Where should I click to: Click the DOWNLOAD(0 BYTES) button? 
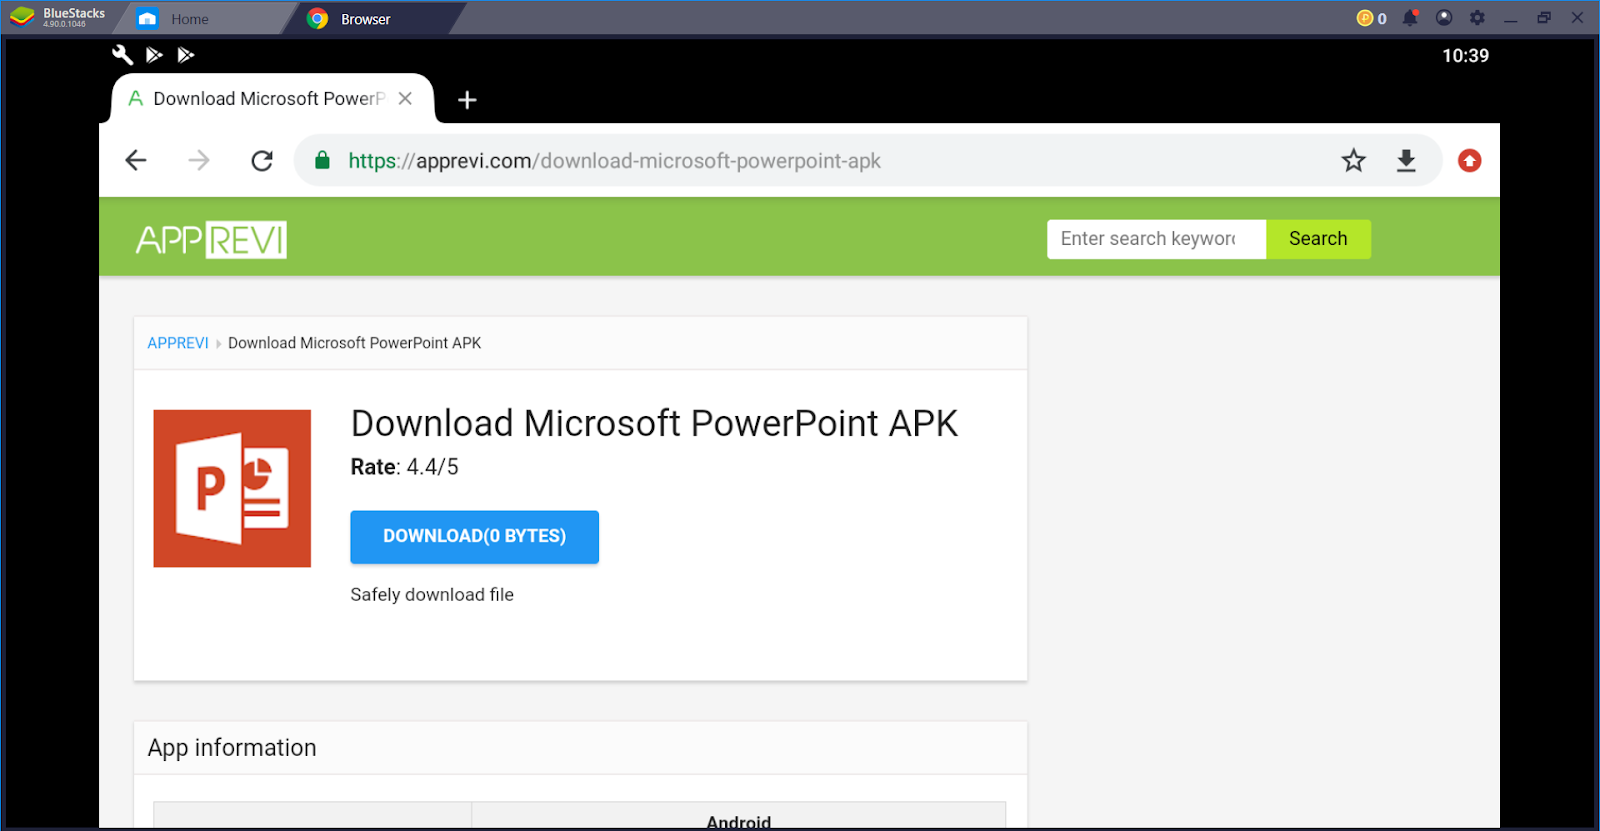475,537
